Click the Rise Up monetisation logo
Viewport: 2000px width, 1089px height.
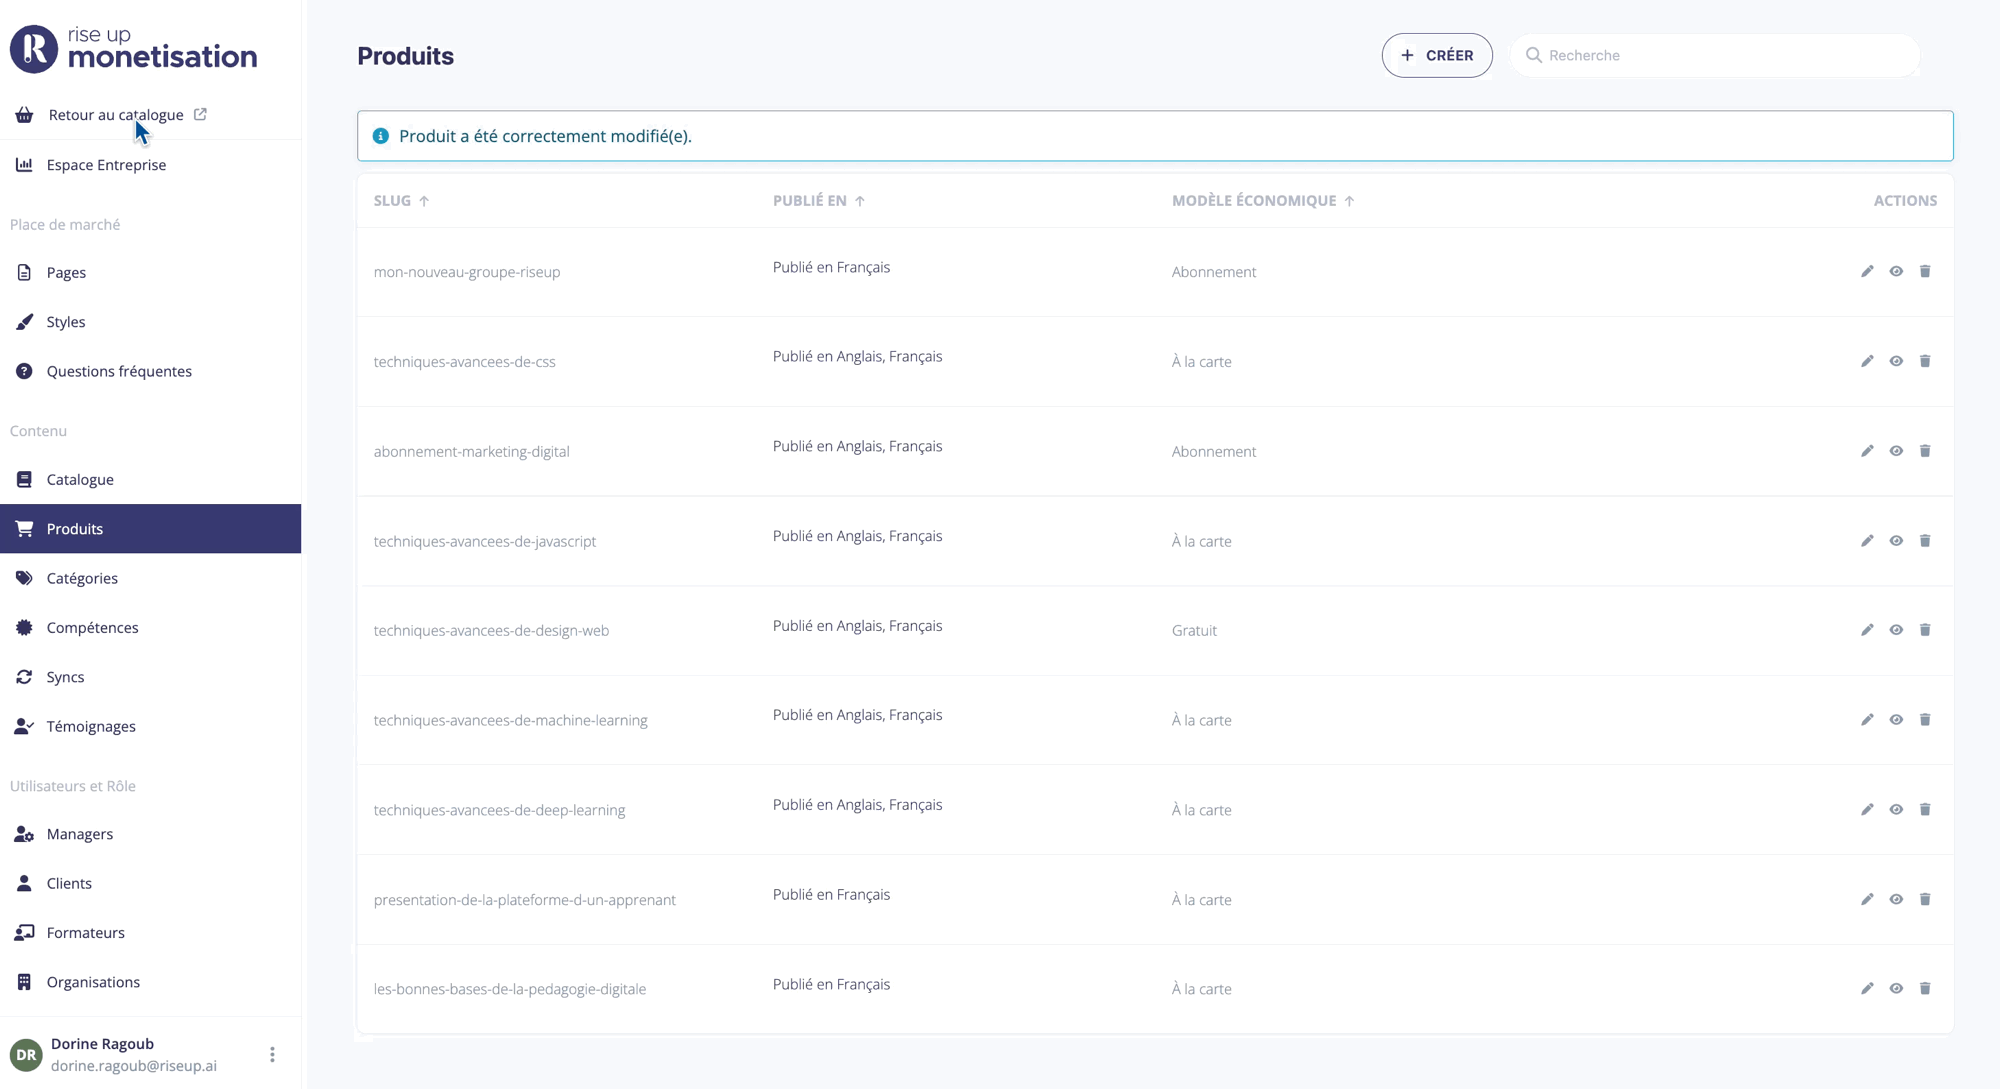[134, 49]
